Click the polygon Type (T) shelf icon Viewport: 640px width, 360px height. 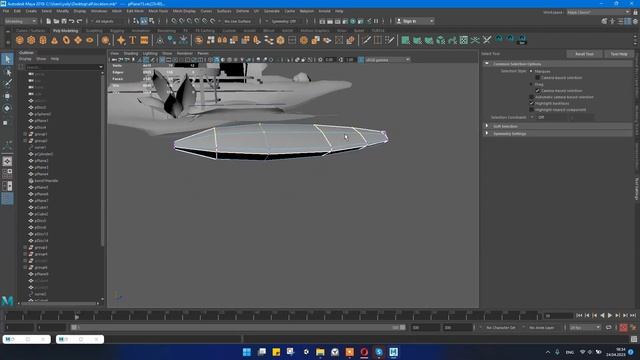pyautogui.click(x=132, y=40)
